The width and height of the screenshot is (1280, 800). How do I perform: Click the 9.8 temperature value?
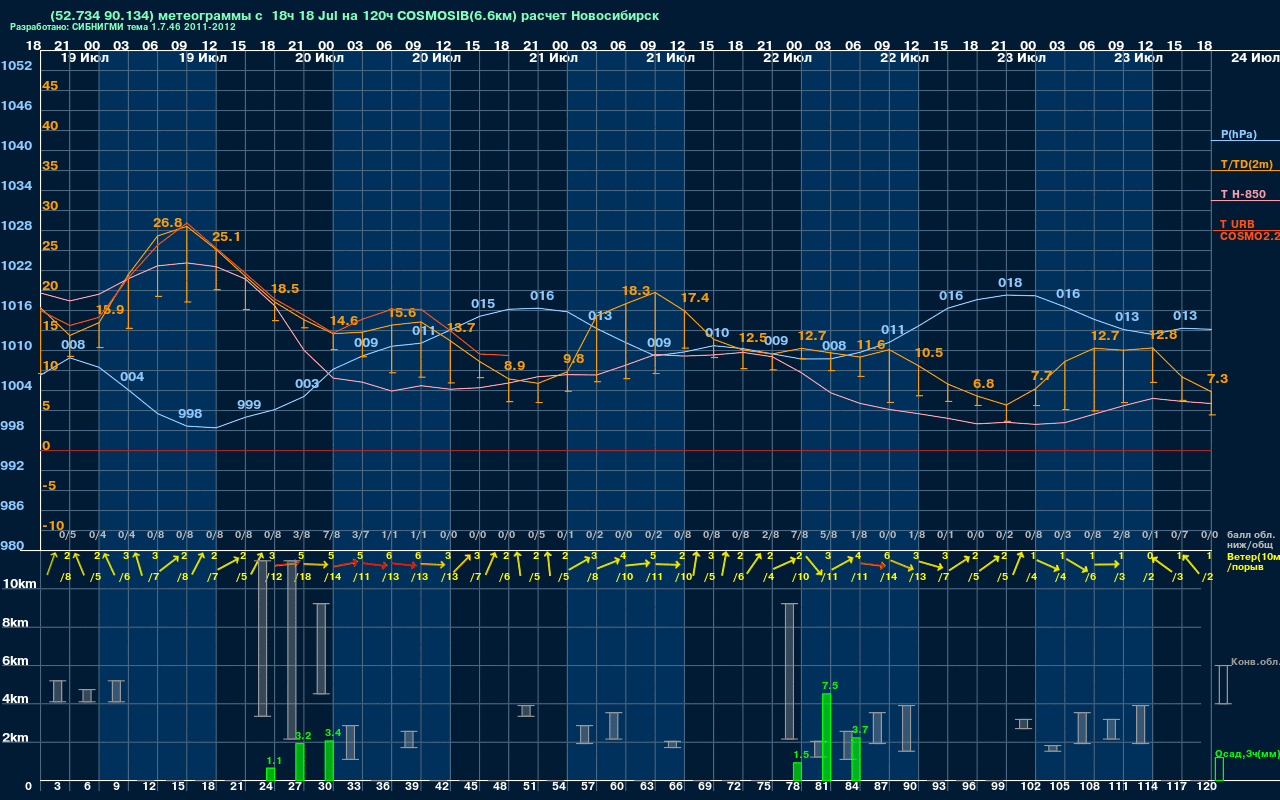(573, 358)
